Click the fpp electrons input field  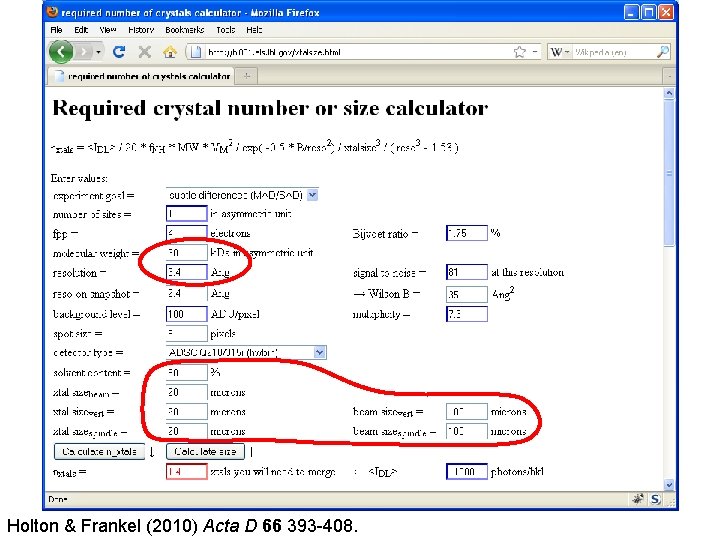[x=186, y=233]
